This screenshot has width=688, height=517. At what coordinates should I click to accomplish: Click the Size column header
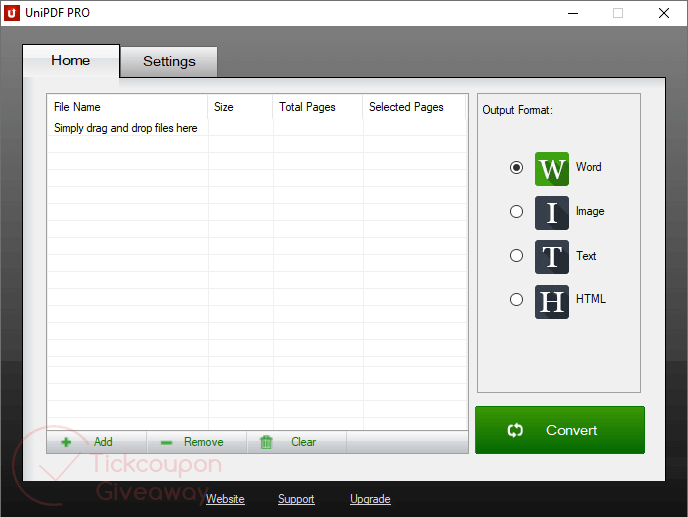pyautogui.click(x=240, y=107)
